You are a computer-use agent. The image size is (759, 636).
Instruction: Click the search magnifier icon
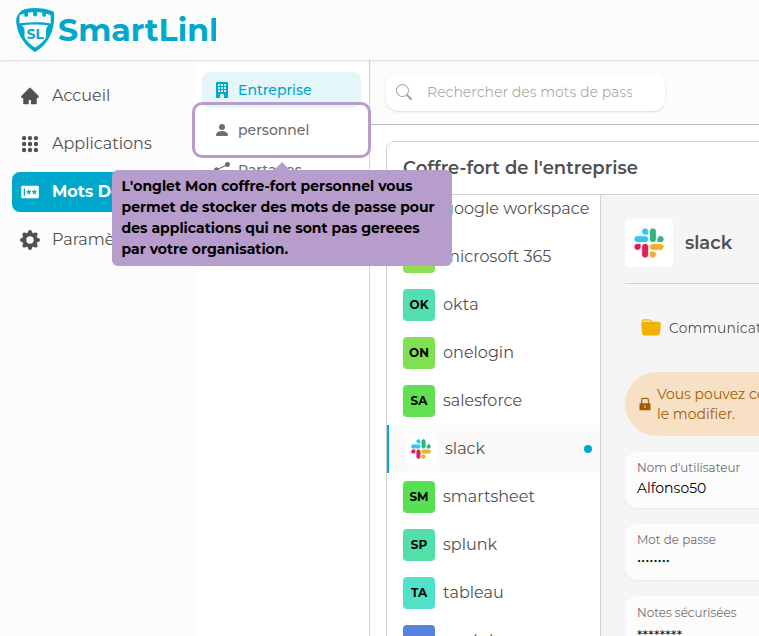(x=405, y=92)
